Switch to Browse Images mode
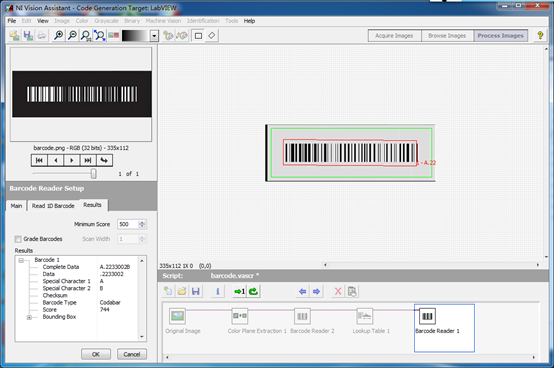The image size is (554, 368). [x=447, y=36]
